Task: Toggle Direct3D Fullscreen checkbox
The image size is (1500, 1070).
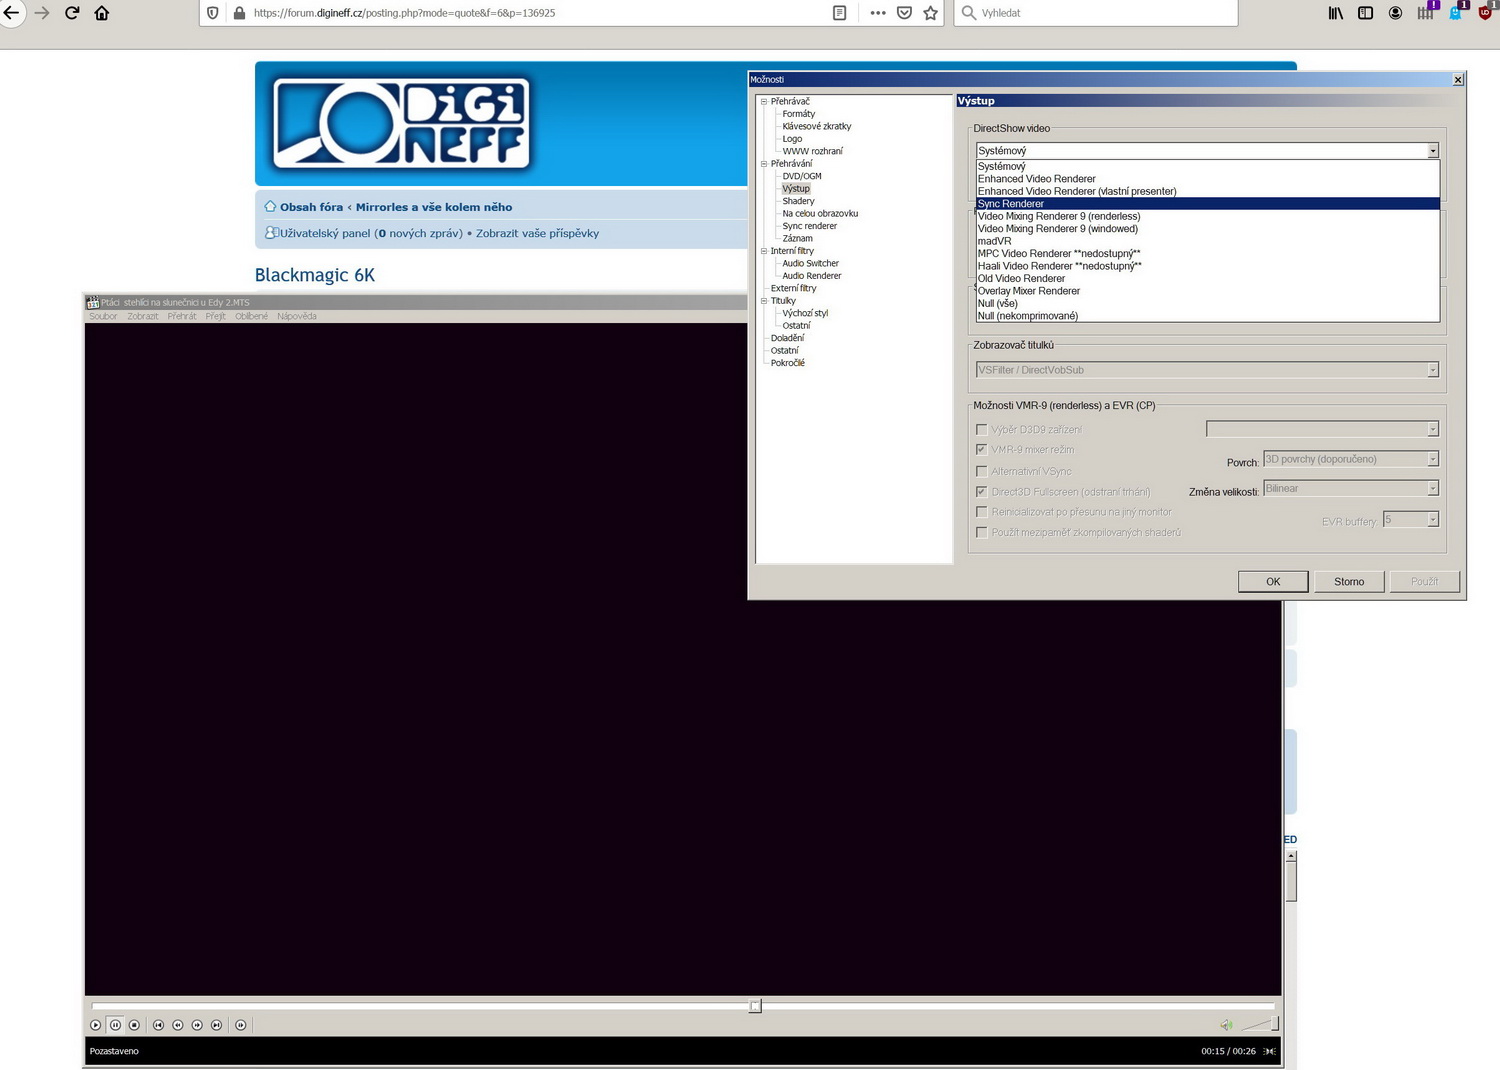Action: [x=982, y=492]
